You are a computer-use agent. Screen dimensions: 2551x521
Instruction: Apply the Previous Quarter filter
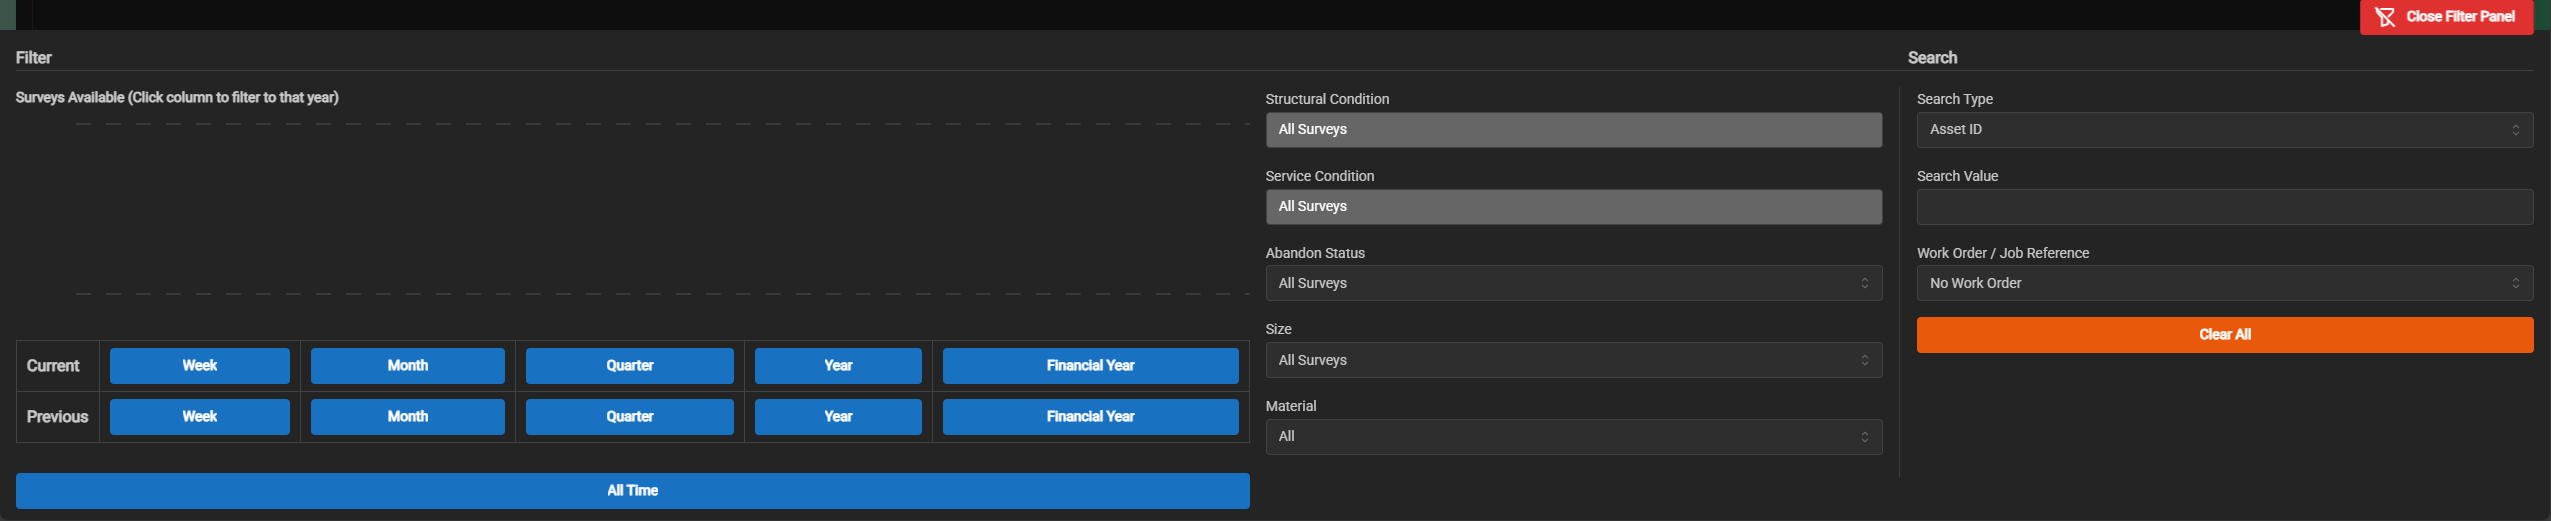(629, 417)
